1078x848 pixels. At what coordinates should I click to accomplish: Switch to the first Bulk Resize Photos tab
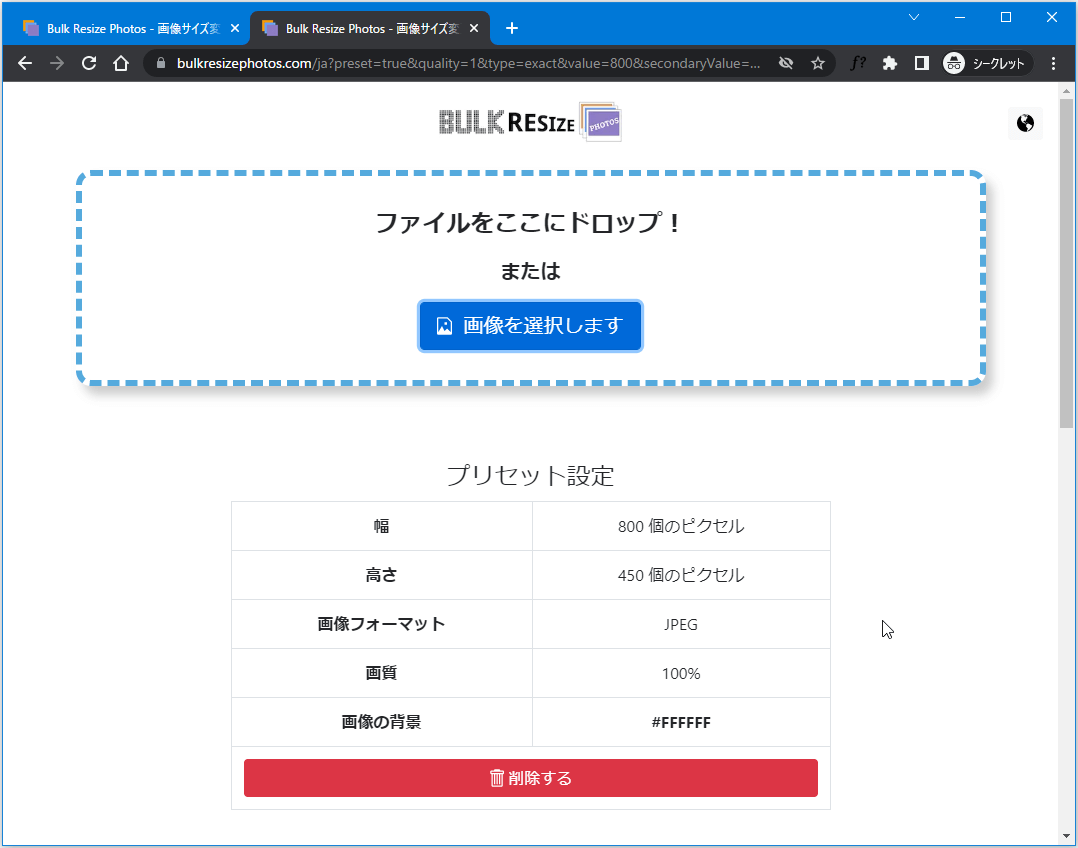click(x=125, y=29)
